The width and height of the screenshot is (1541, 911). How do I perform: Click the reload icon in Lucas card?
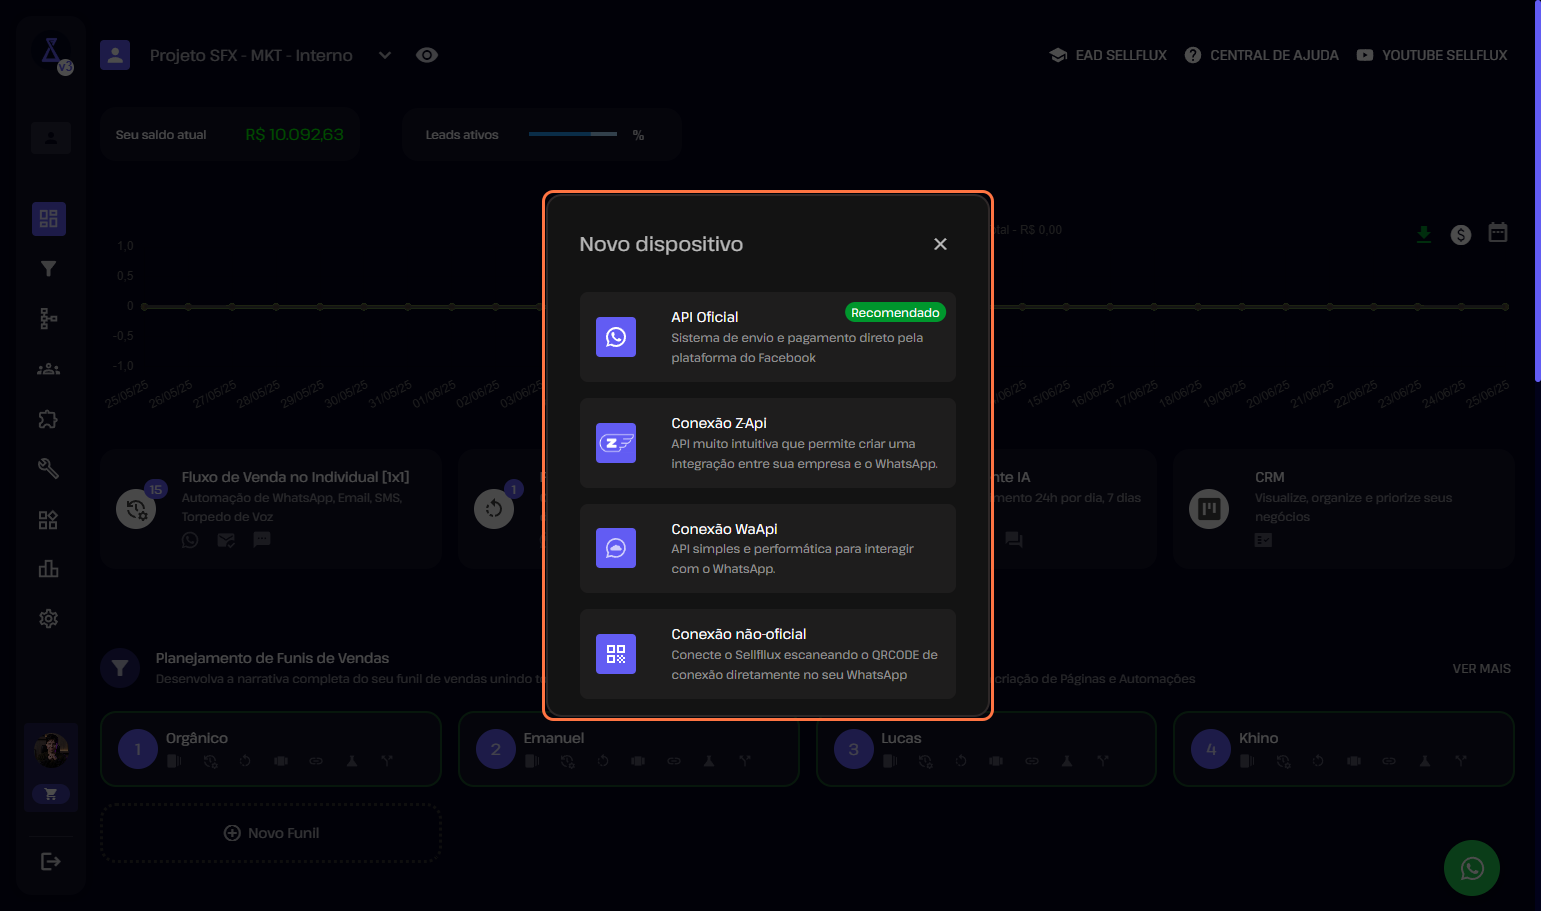click(961, 761)
